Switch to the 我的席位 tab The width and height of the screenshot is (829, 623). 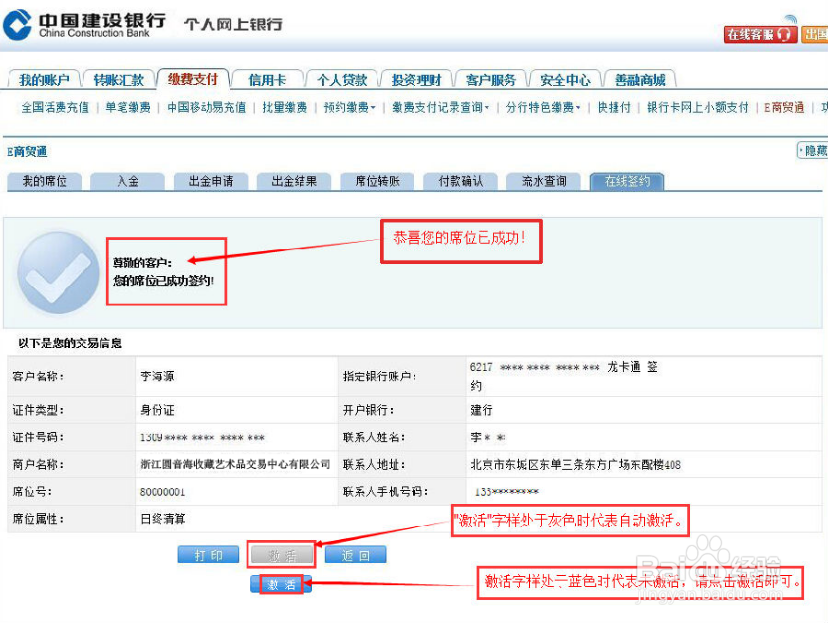coord(44,181)
